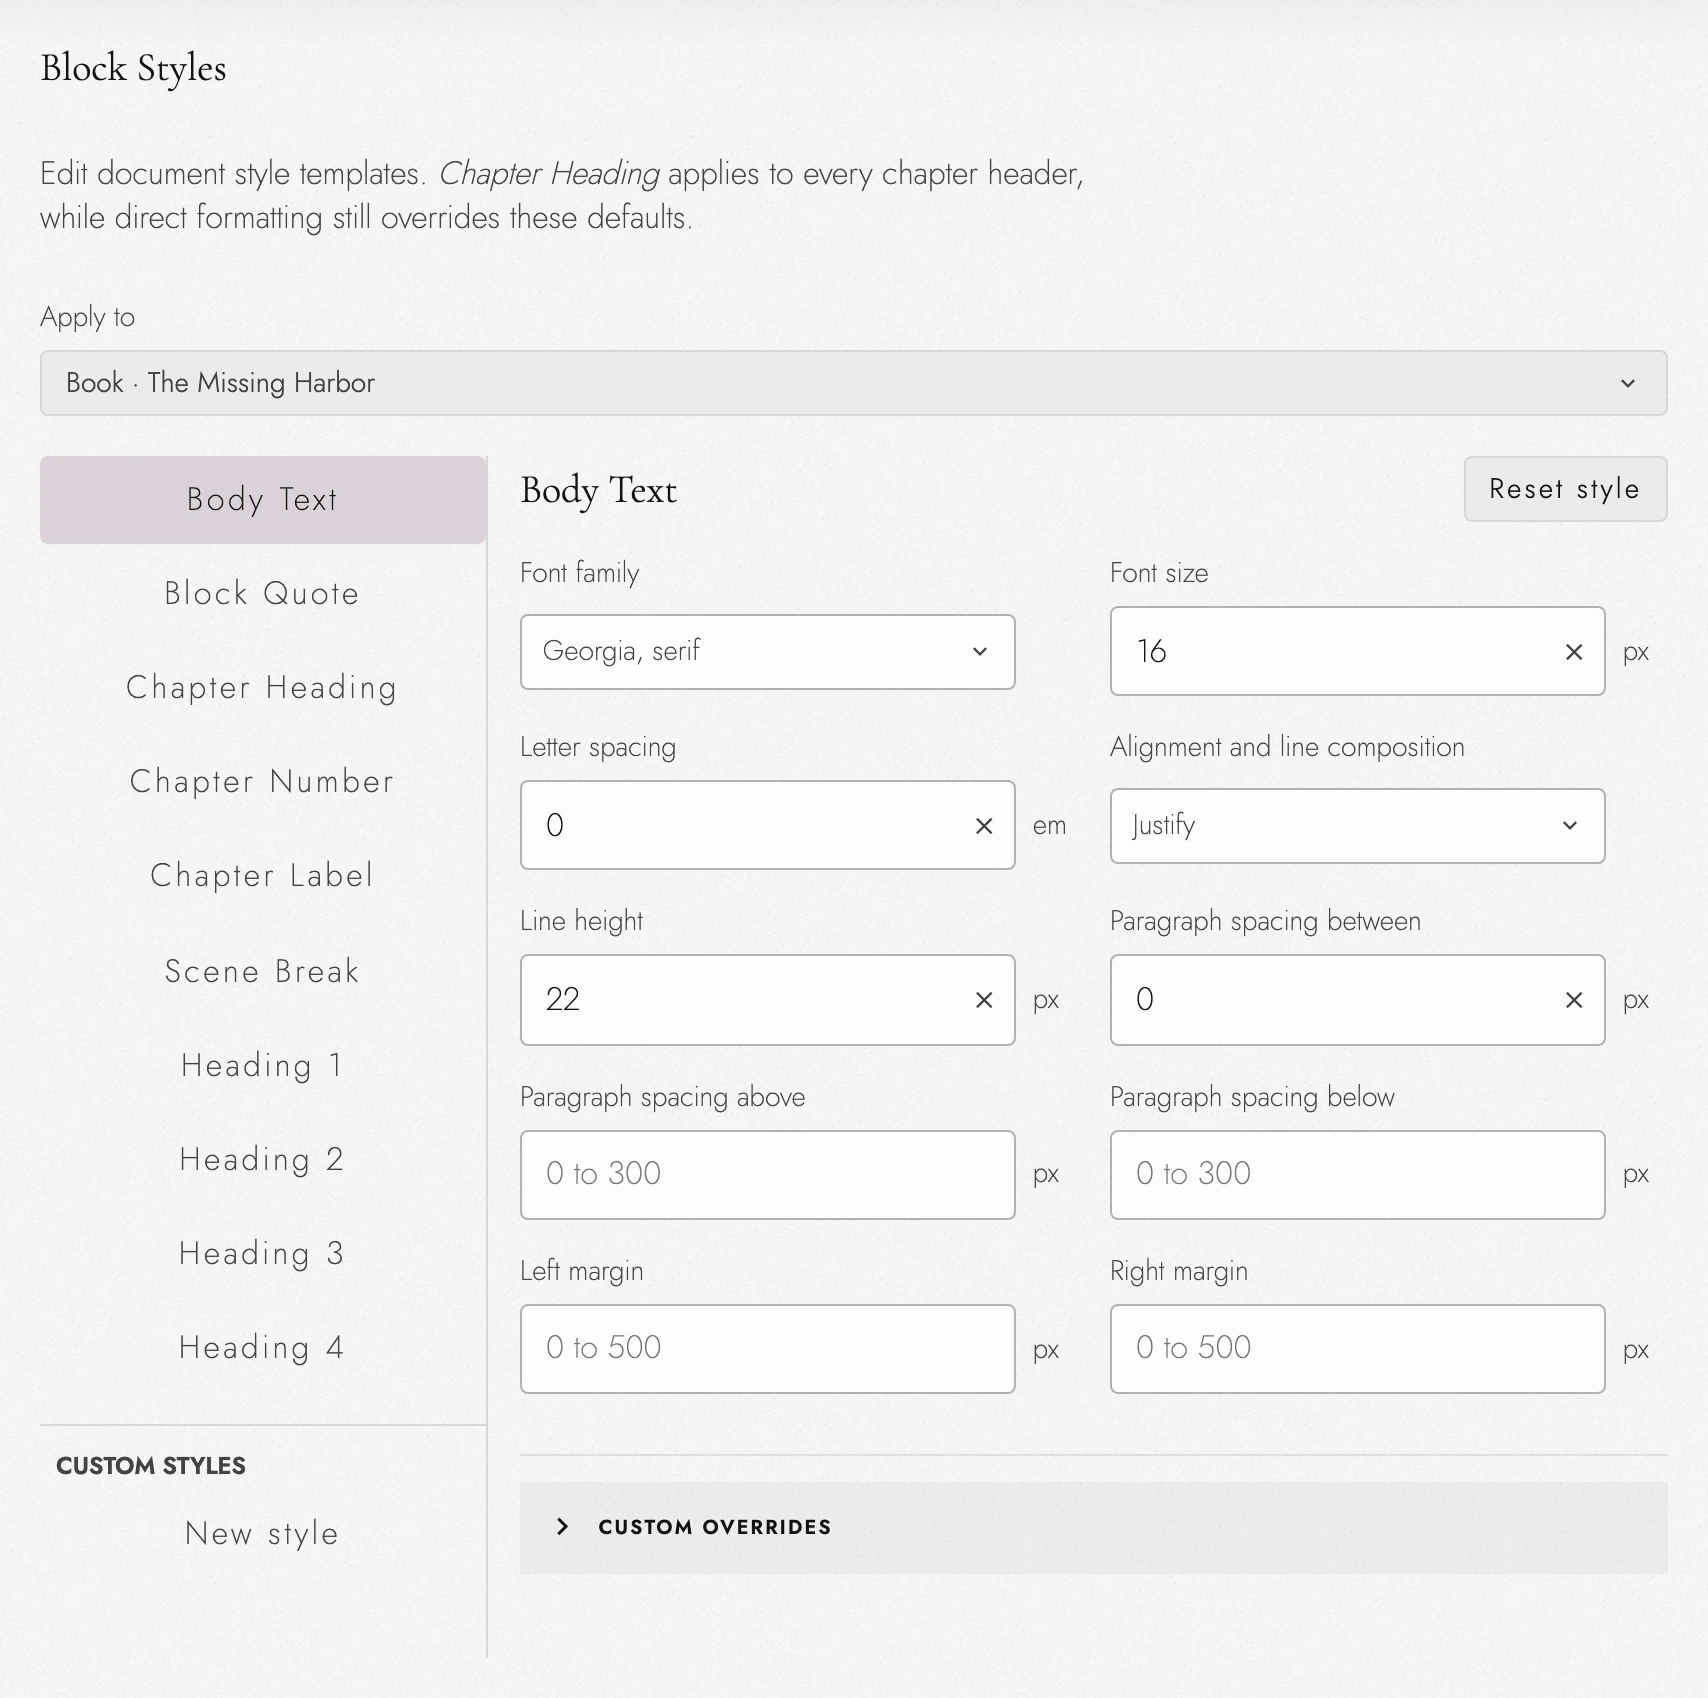
Task: Open the Chapter Heading style
Action: tap(262, 688)
